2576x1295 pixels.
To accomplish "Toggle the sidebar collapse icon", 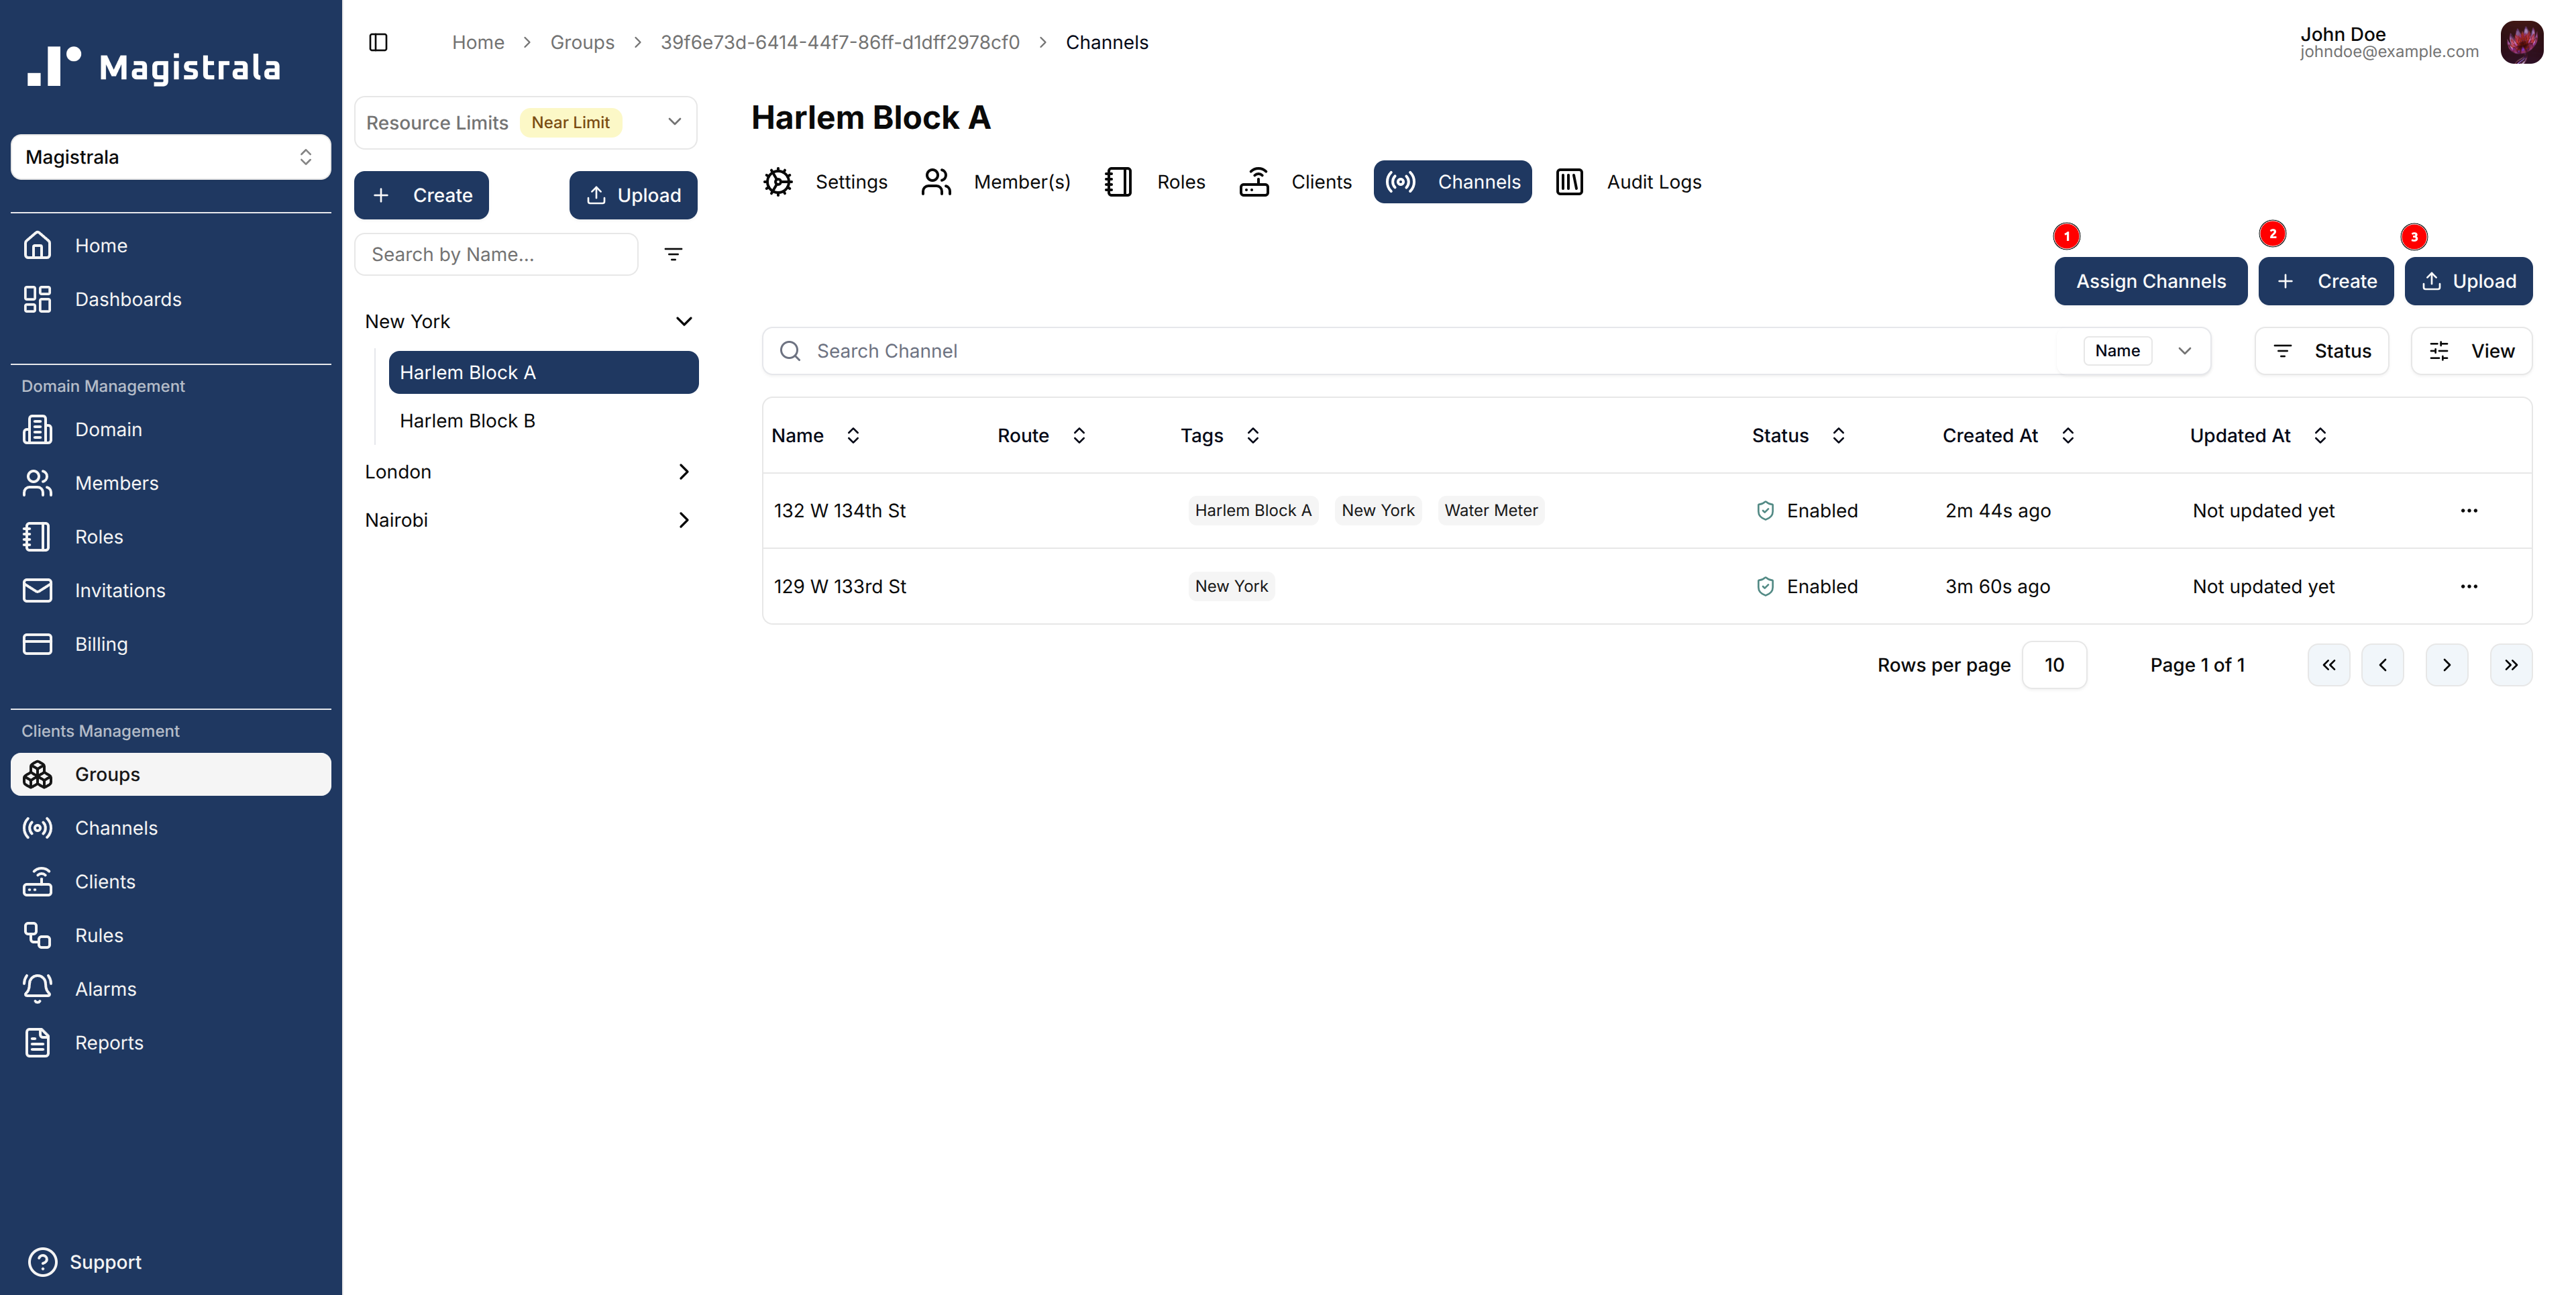I will pos(378,42).
